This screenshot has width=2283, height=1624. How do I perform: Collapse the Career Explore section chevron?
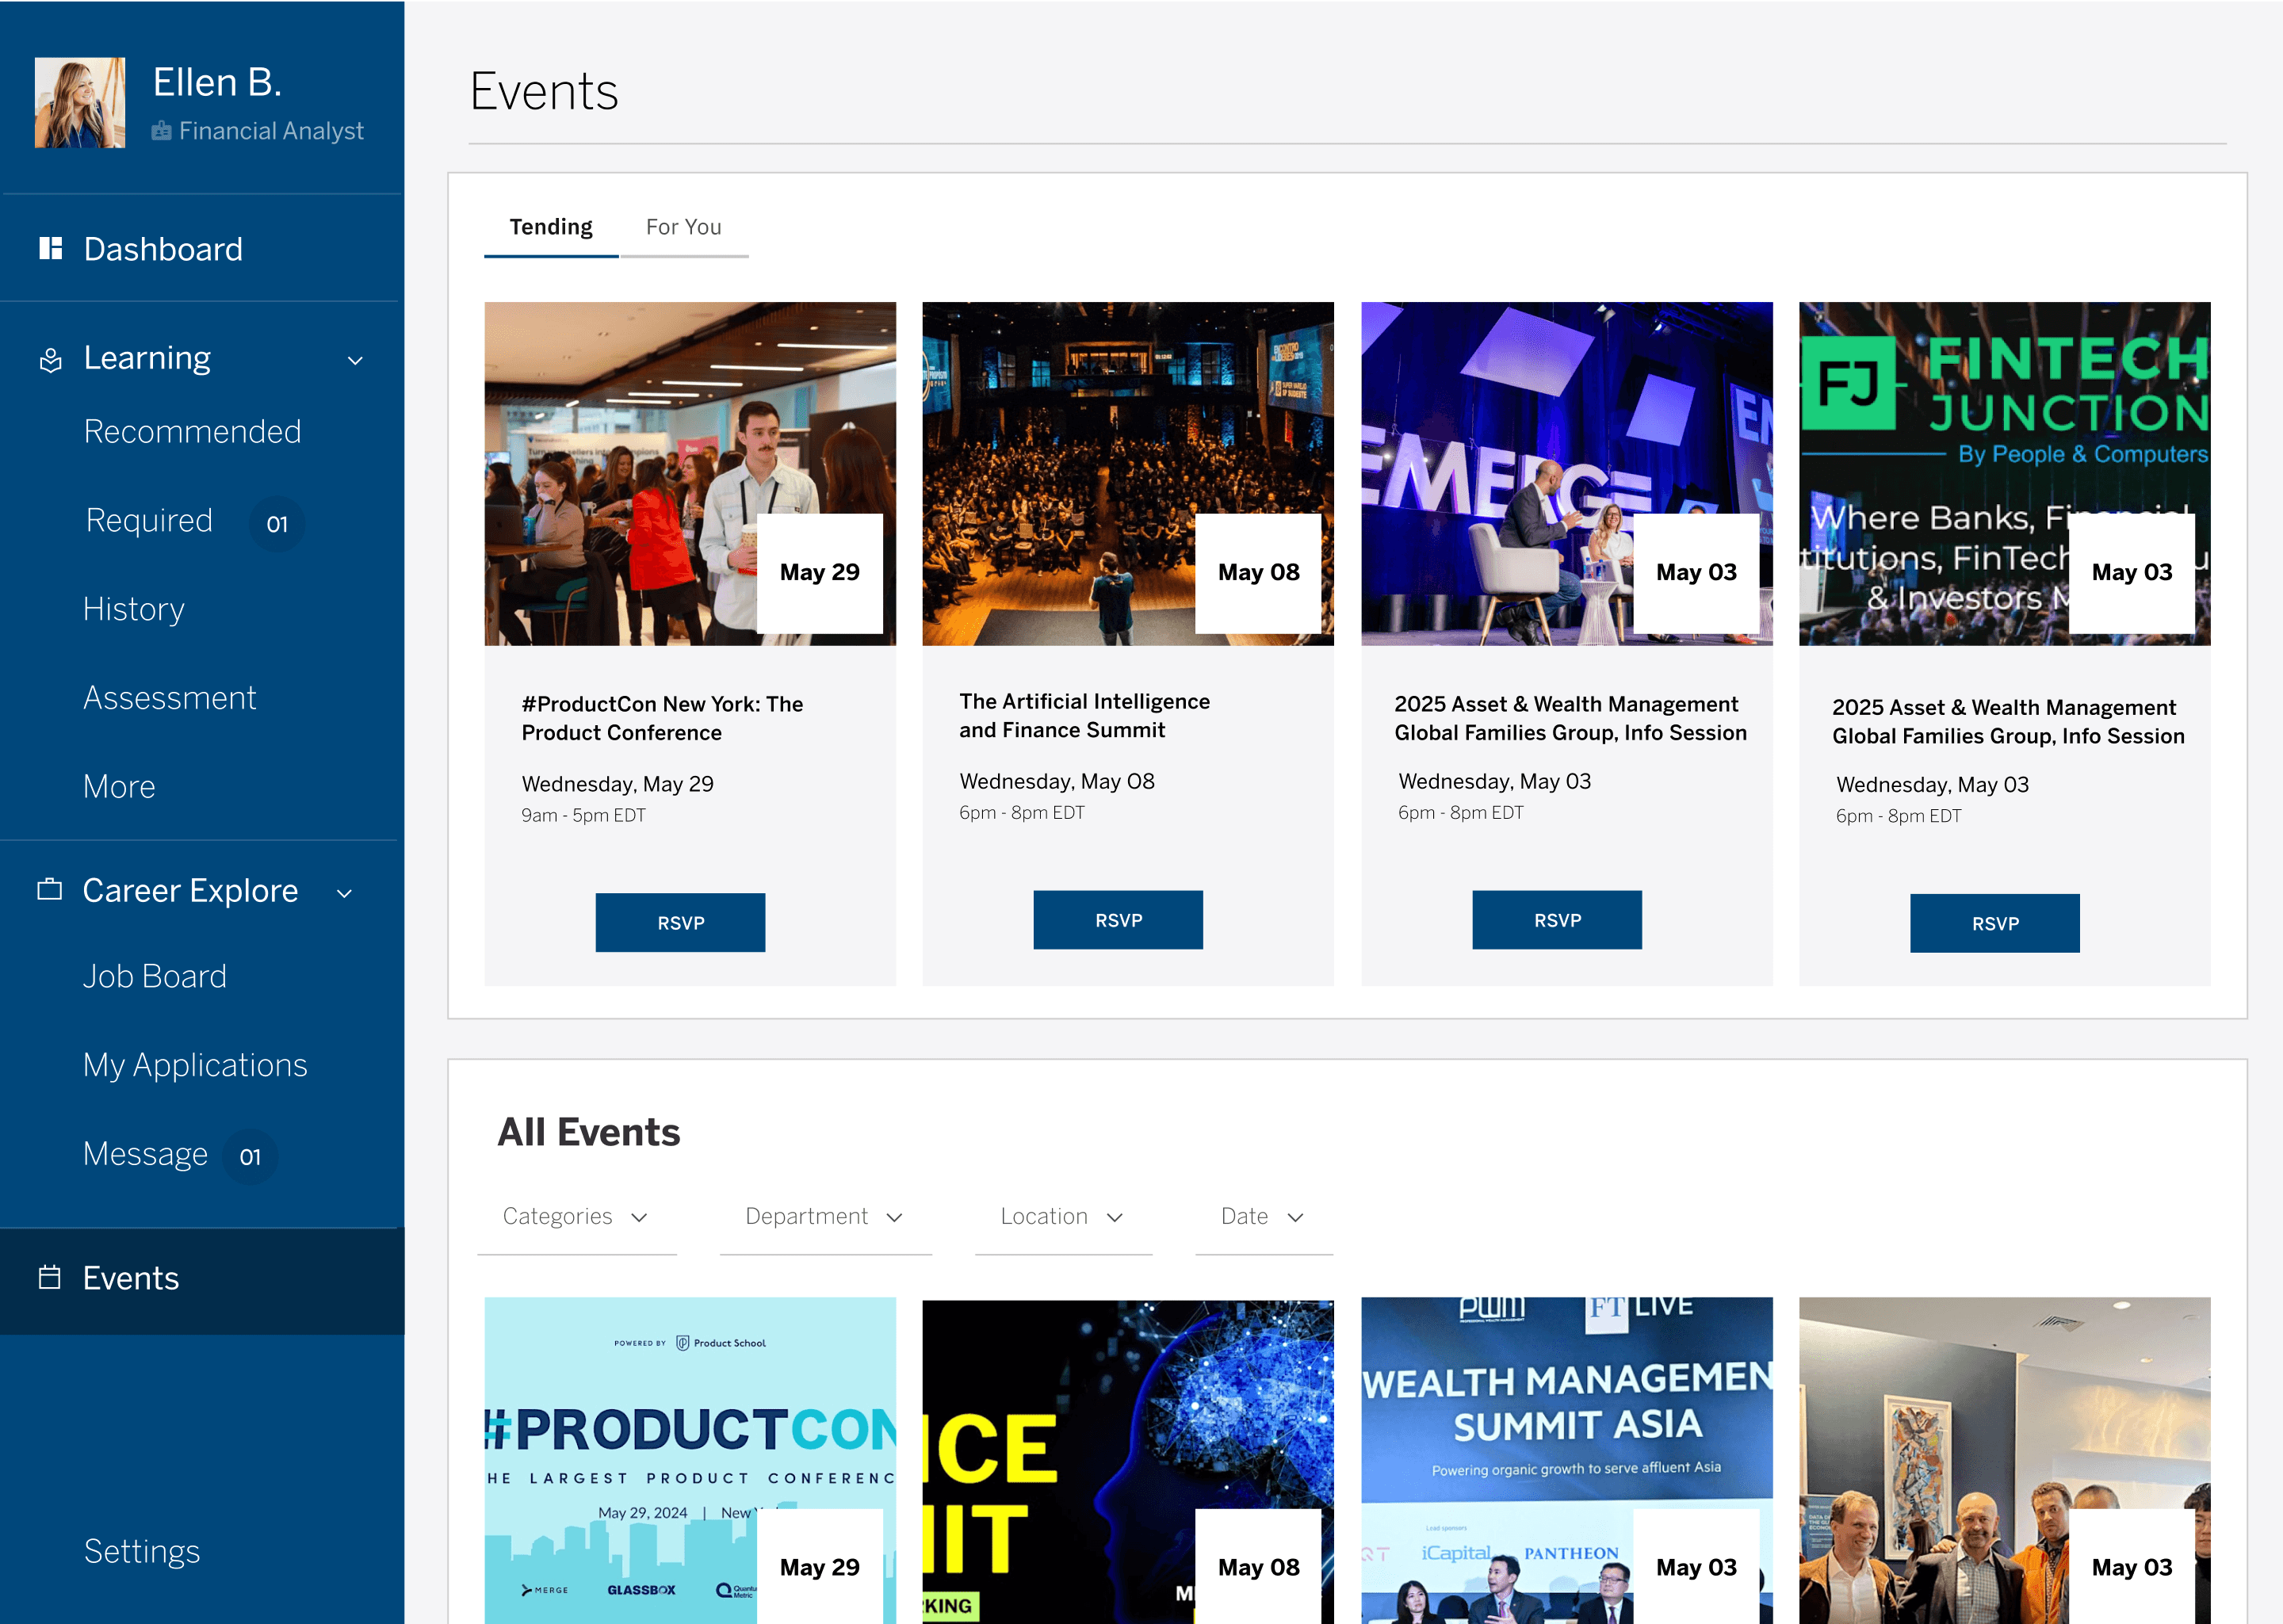click(x=345, y=893)
